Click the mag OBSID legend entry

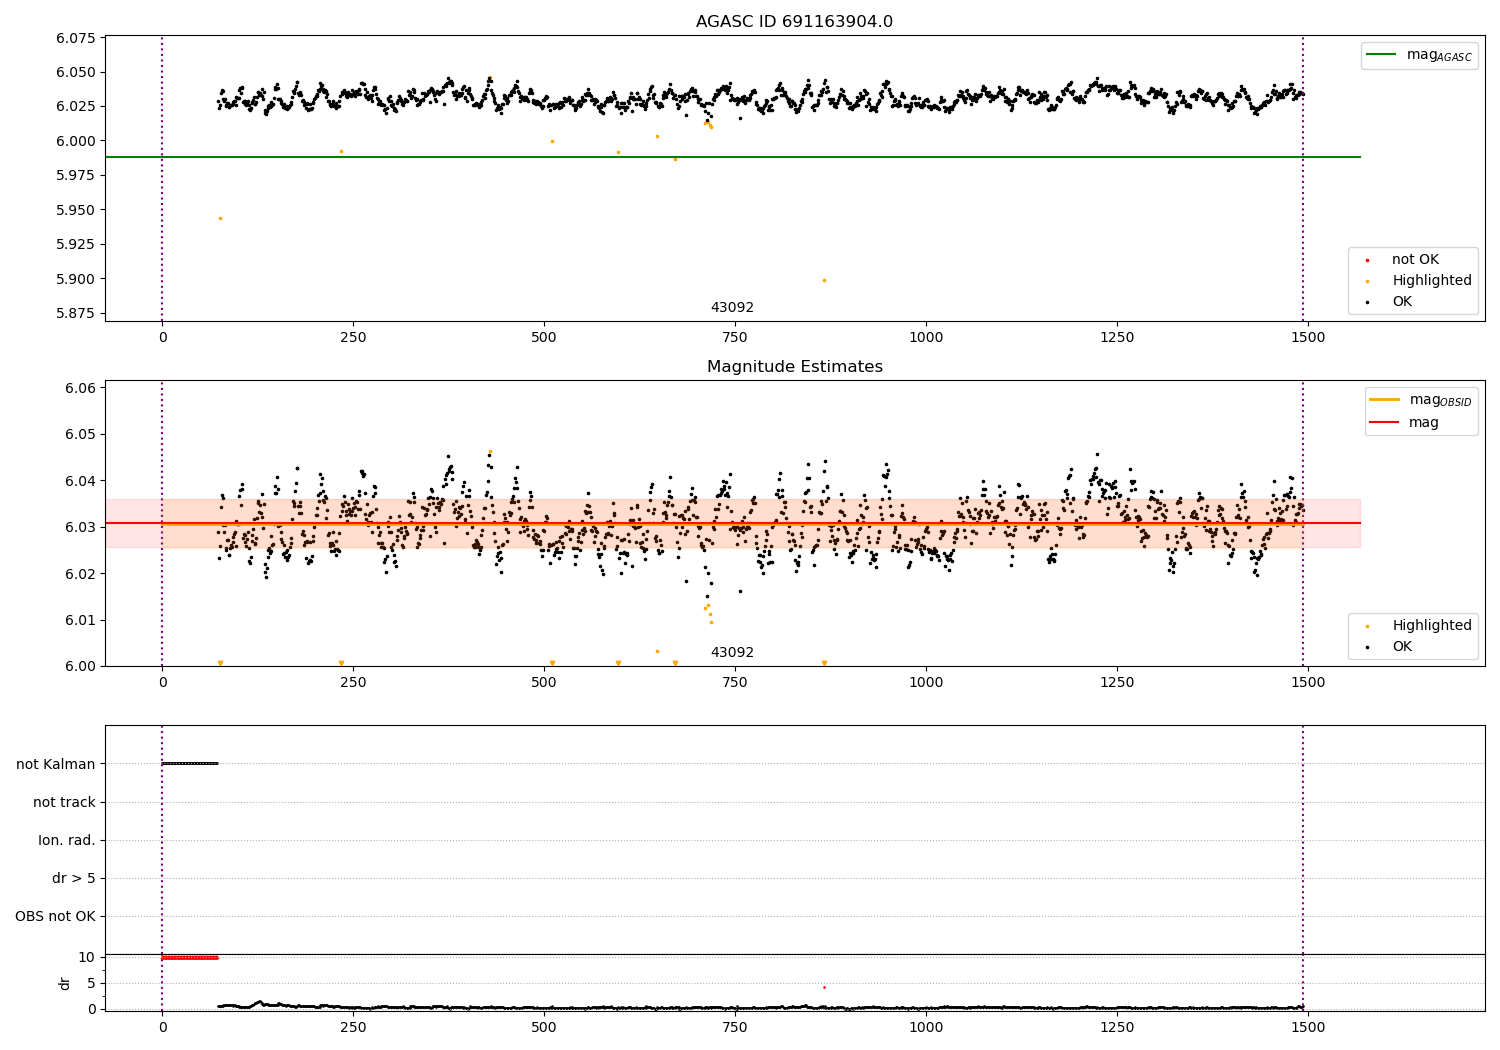[x=1421, y=400]
